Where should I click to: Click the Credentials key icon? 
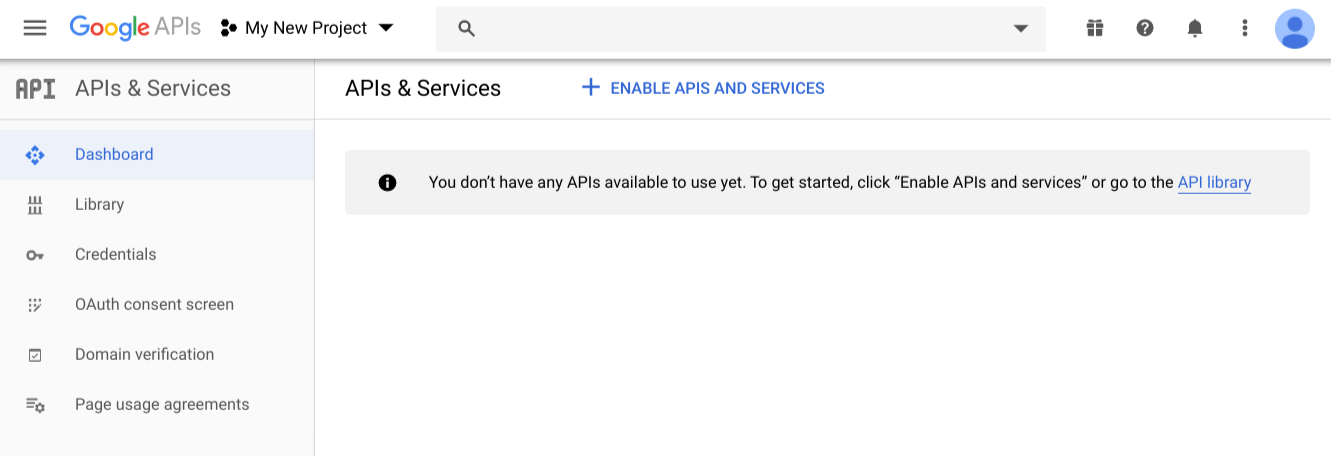[35, 255]
